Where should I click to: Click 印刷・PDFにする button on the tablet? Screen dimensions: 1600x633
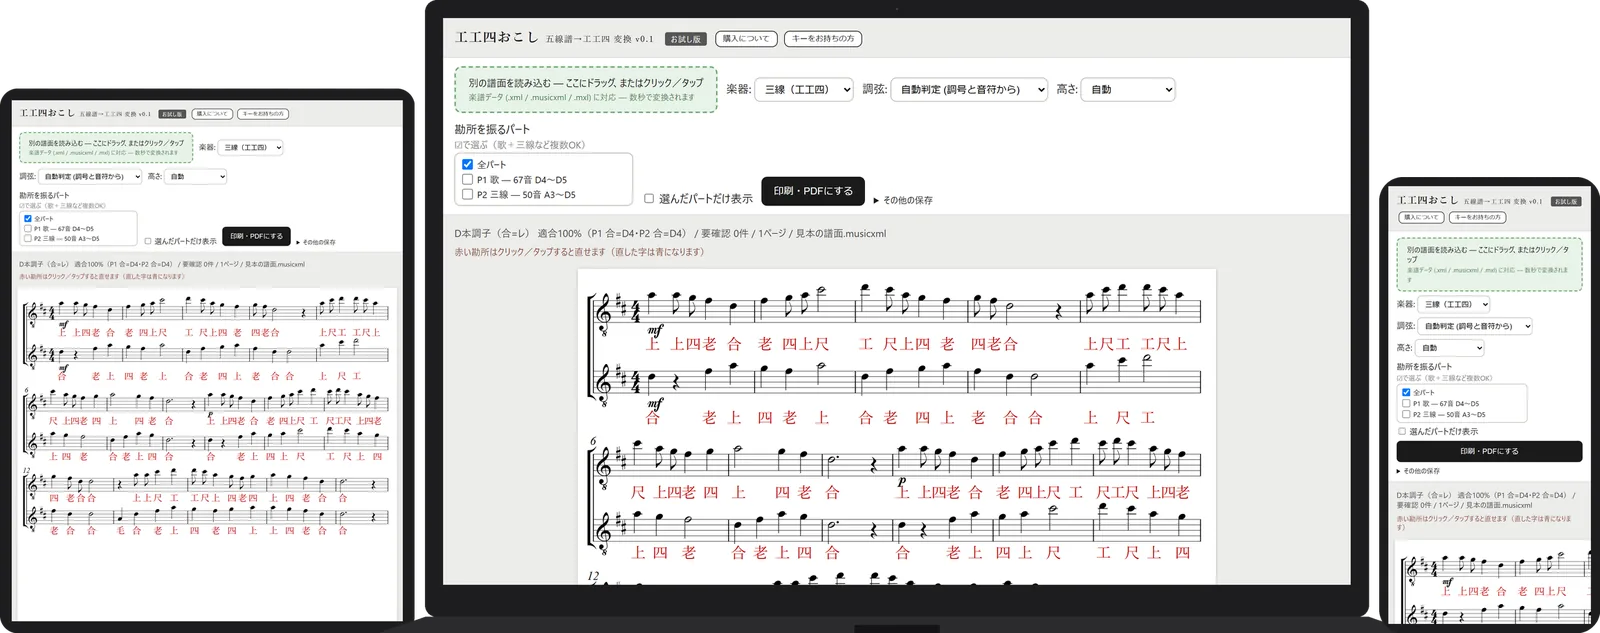click(x=256, y=236)
